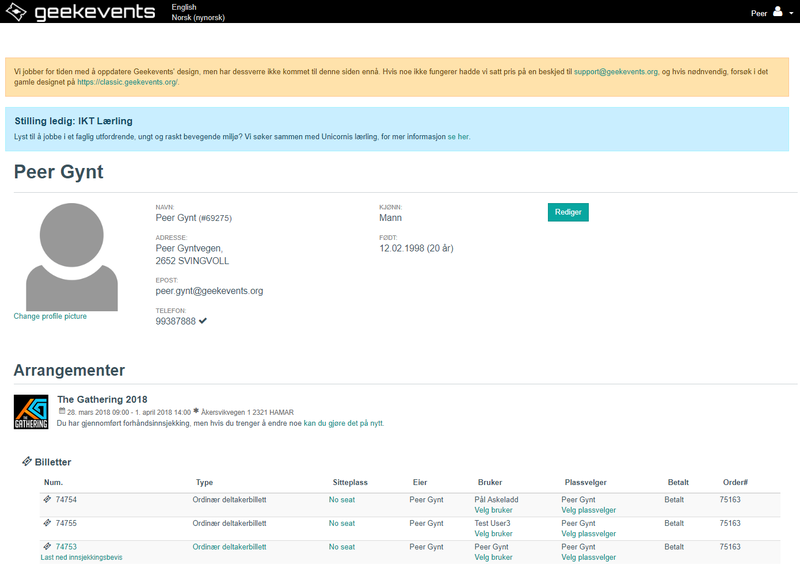The width and height of the screenshot is (800, 588).
Task: Click the location marker icon before Åkersvikvegen
Action: [196, 411]
